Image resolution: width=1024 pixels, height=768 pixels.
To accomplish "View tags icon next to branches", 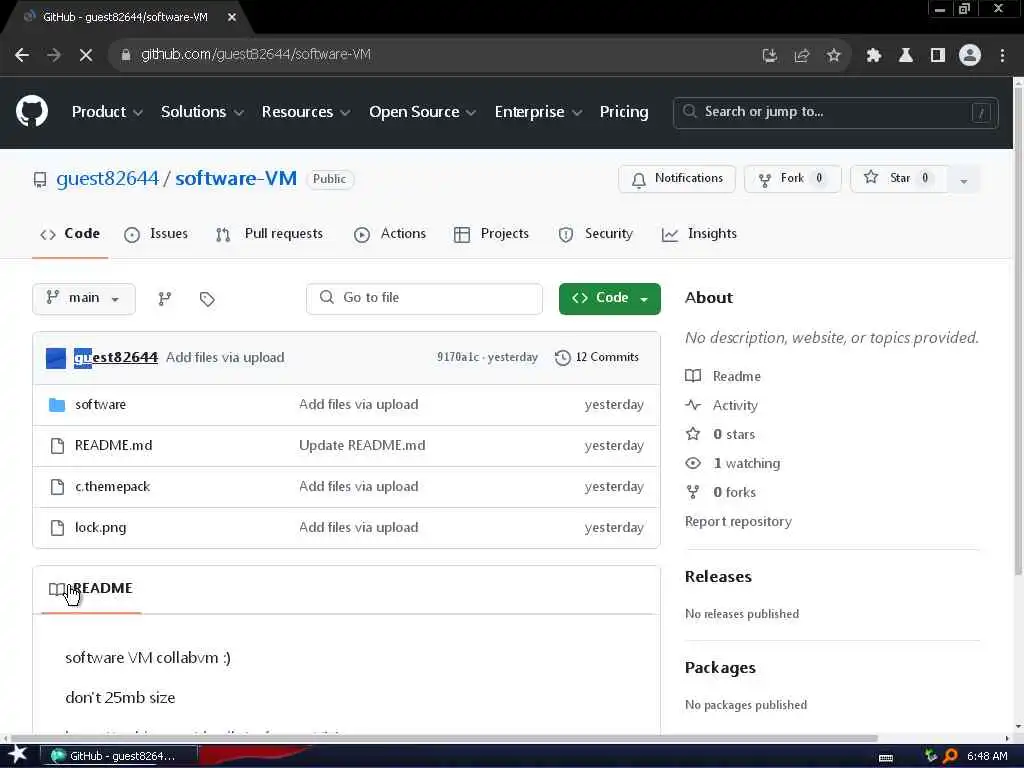I will (x=207, y=299).
